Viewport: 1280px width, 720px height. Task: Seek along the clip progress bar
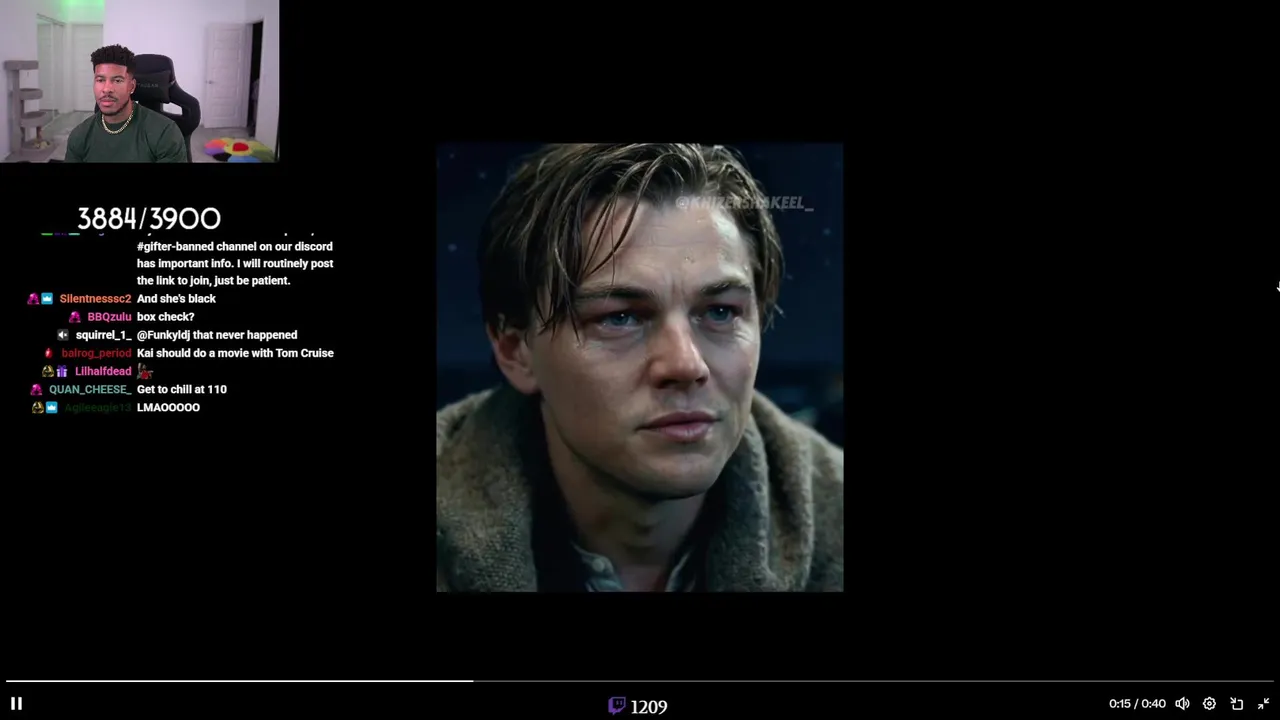click(640, 682)
